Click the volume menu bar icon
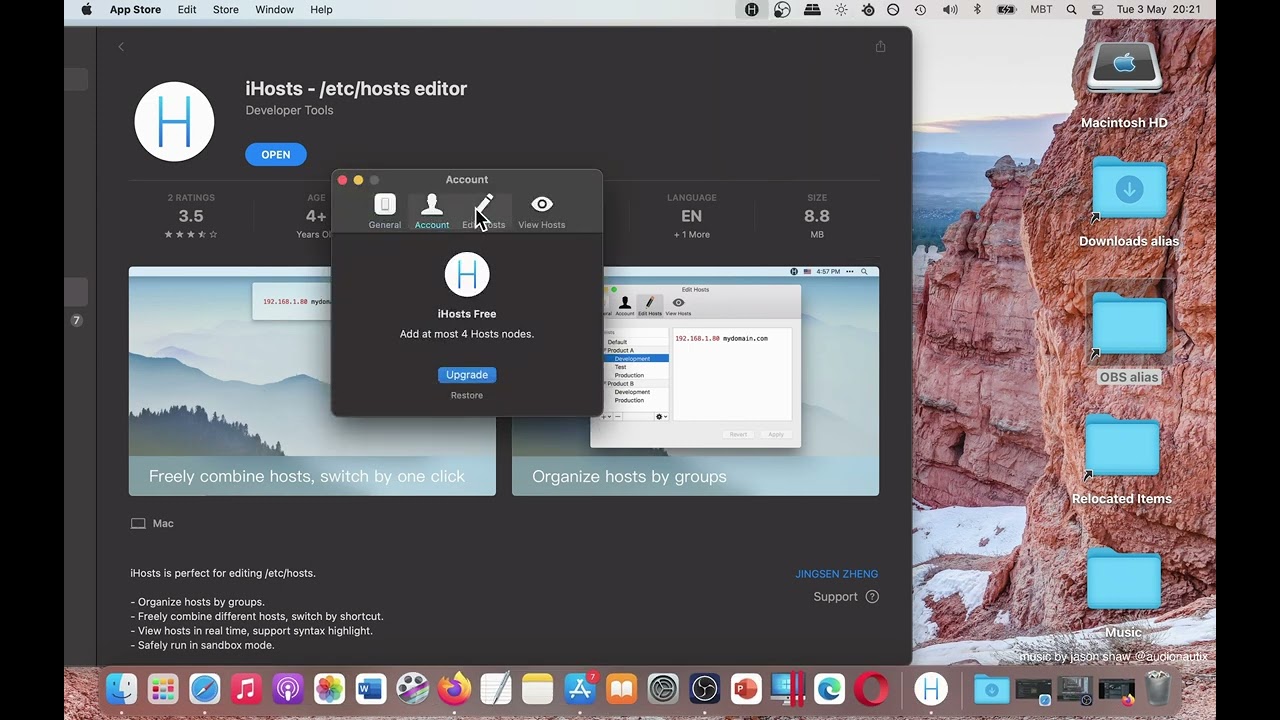The width and height of the screenshot is (1280, 720). pos(949,10)
